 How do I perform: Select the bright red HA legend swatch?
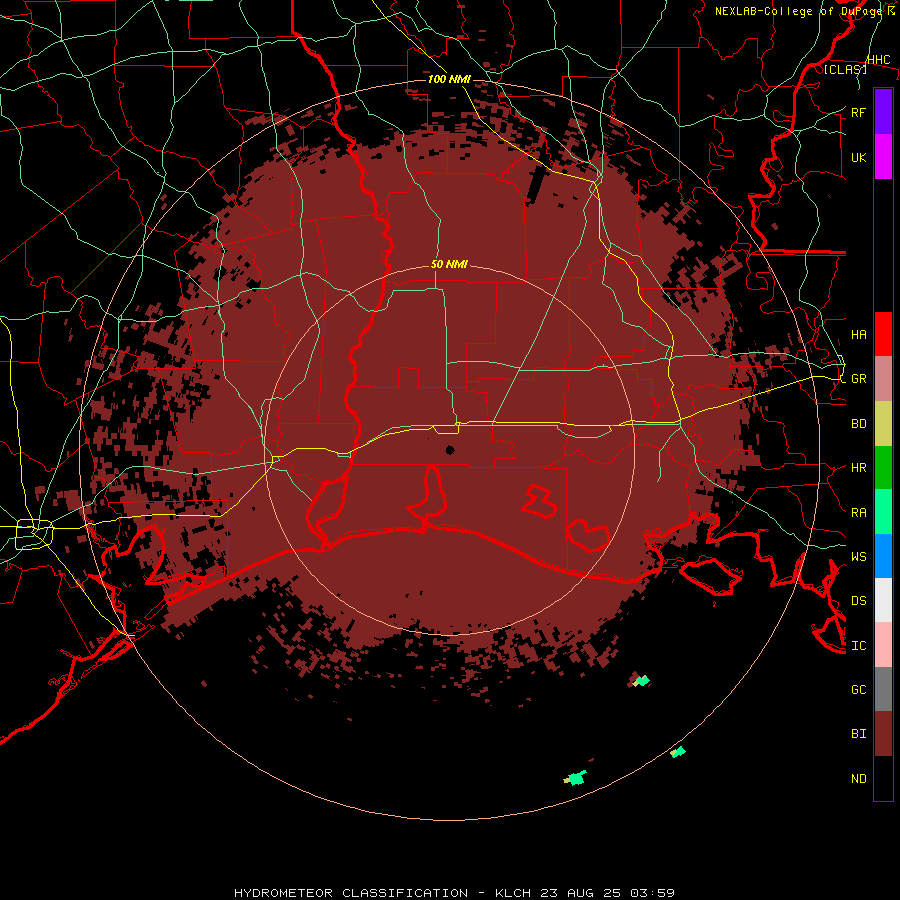tap(883, 334)
